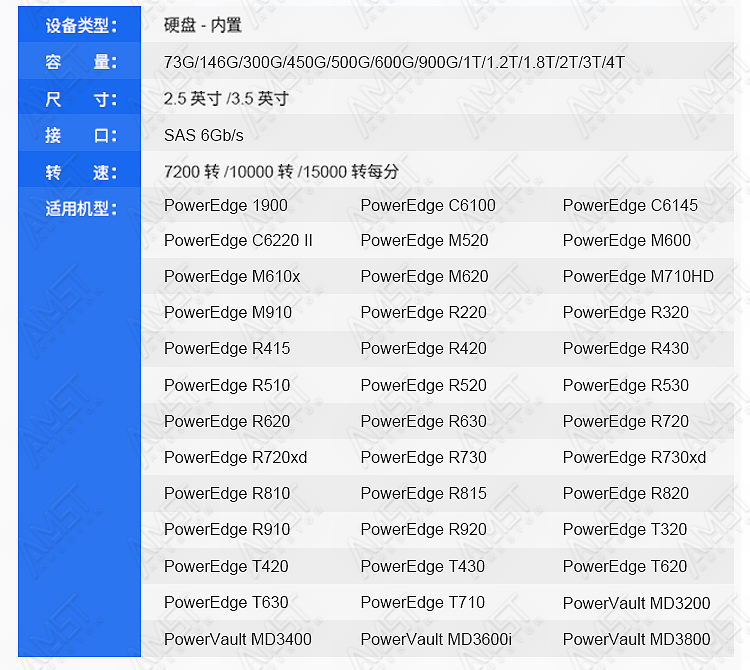This screenshot has height=670, width=750.
Task: Click PowerEdge T710 cell
Action: pos(423,603)
